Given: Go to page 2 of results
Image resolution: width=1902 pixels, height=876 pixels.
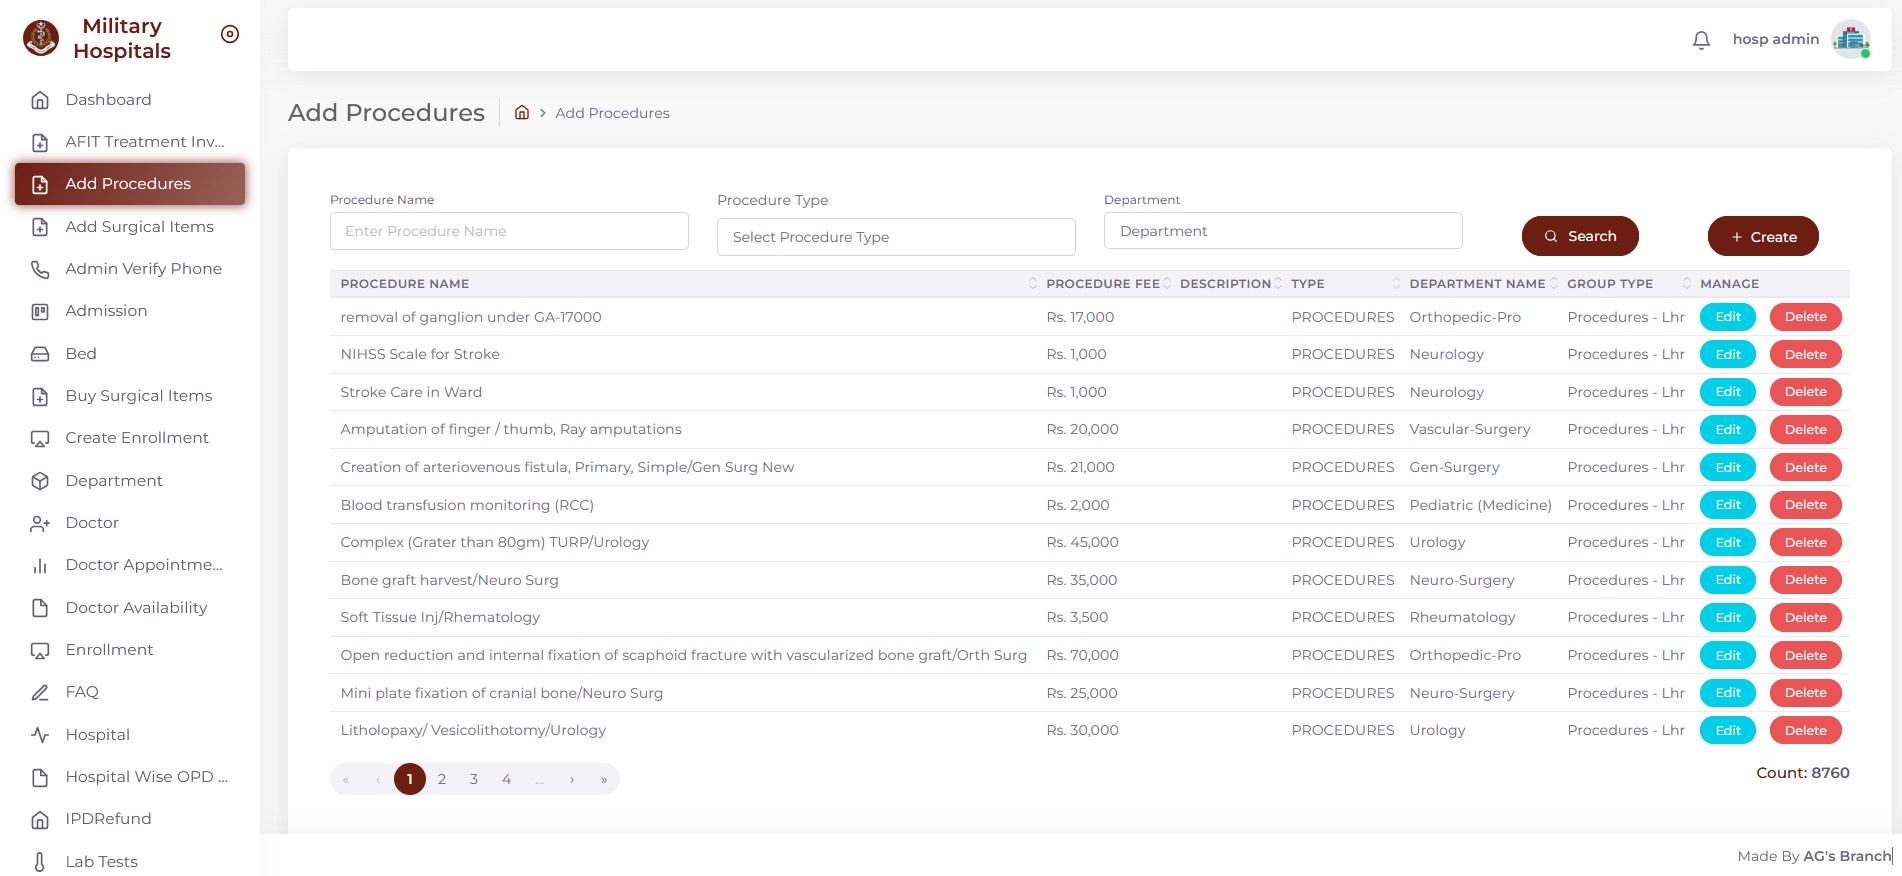Looking at the screenshot, I should point(442,779).
